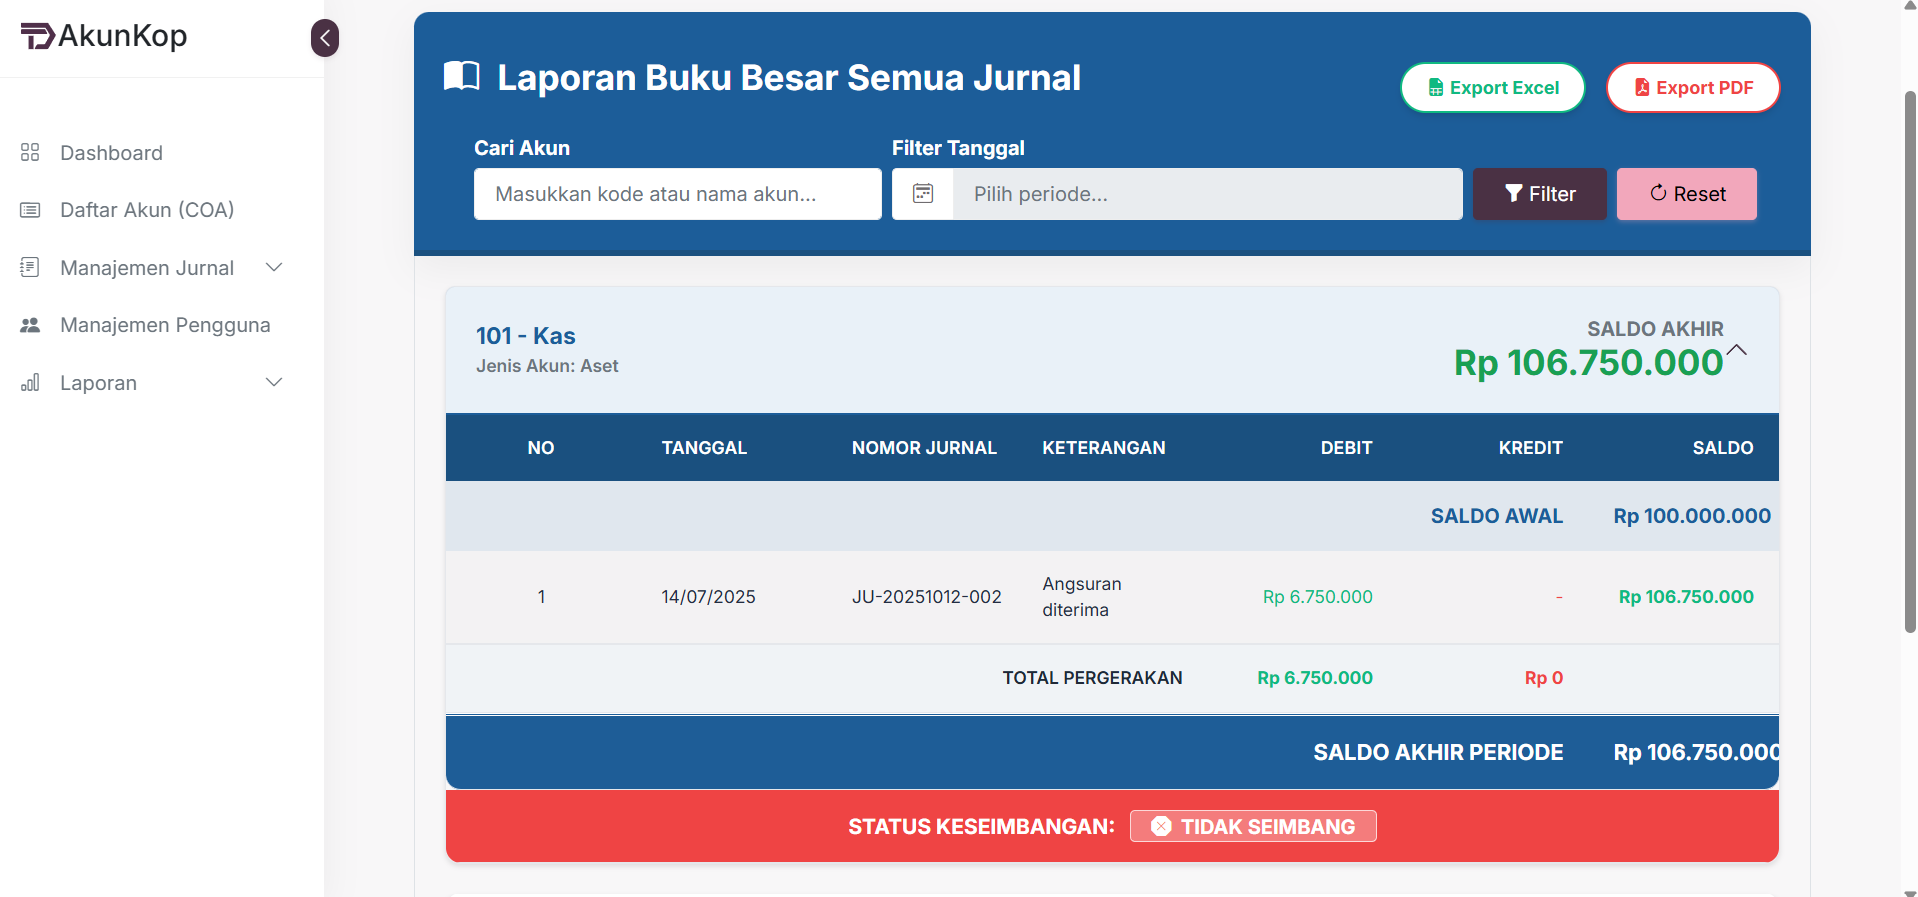Click the KREDIT column header
Screen dimensions: 1918x897
pyautogui.click(x=1530, y=448)
